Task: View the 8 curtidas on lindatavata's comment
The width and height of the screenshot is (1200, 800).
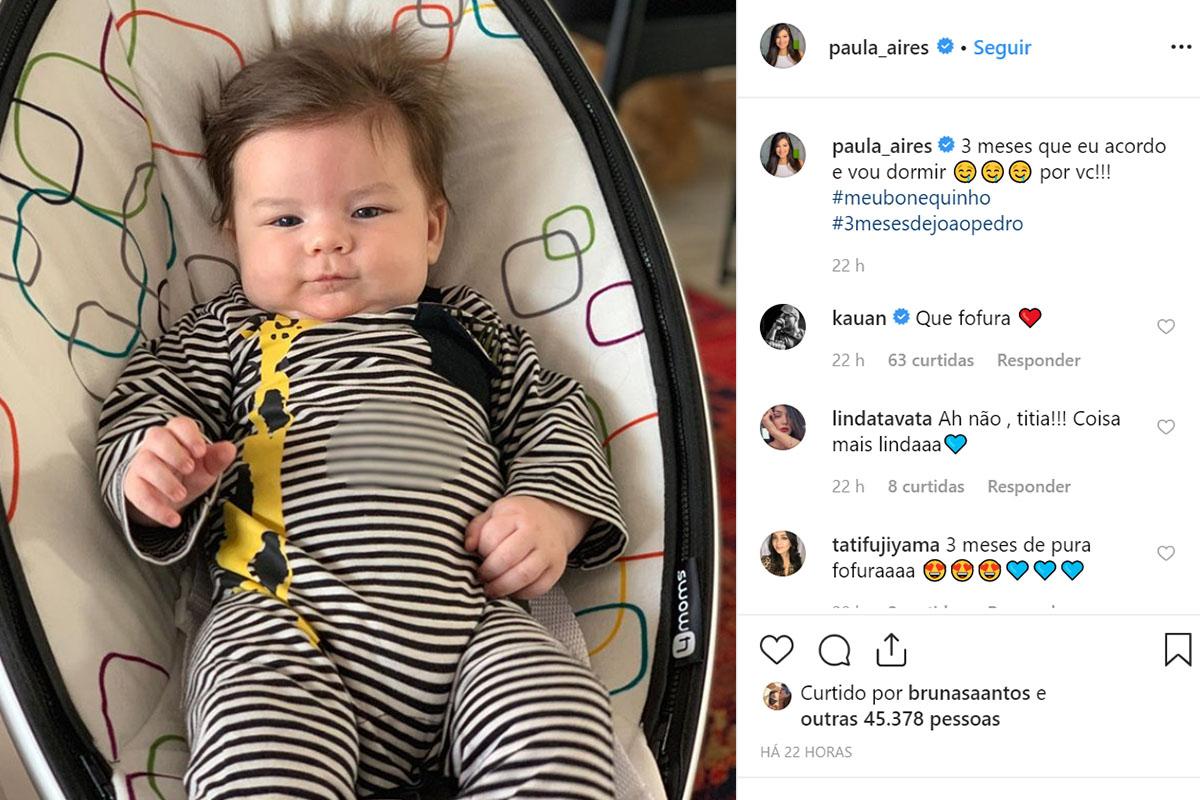Action: pos(926,486)
